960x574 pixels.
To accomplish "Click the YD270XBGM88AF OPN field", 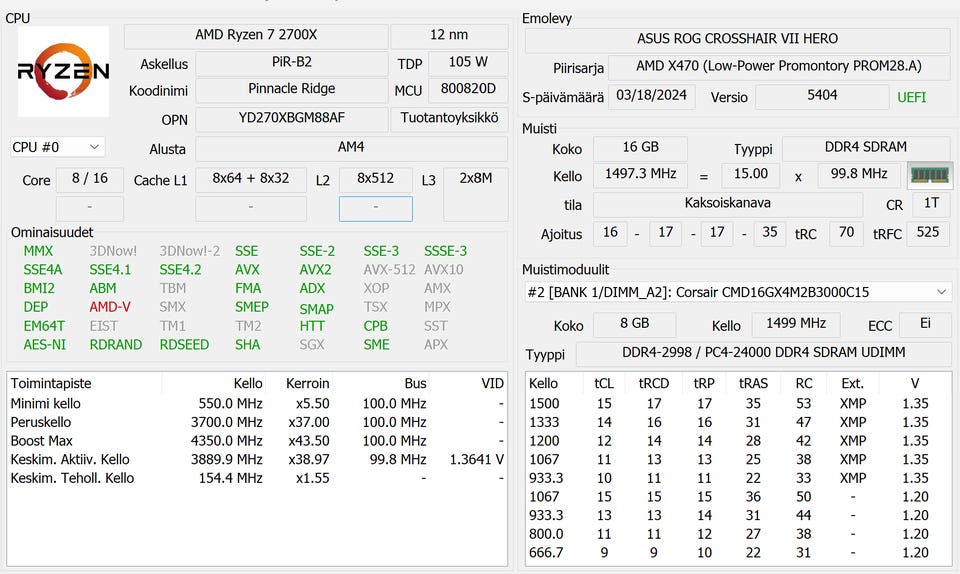I will pos(291,118).
